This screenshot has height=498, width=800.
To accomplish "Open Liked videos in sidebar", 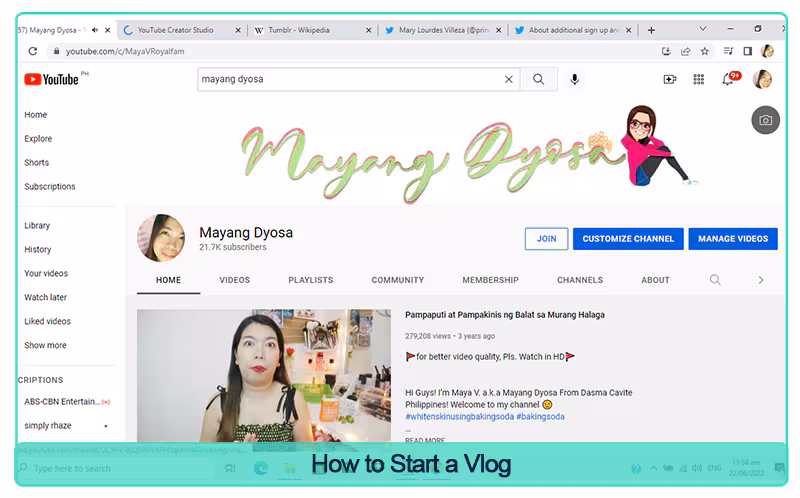I will [x=47, y=321].
